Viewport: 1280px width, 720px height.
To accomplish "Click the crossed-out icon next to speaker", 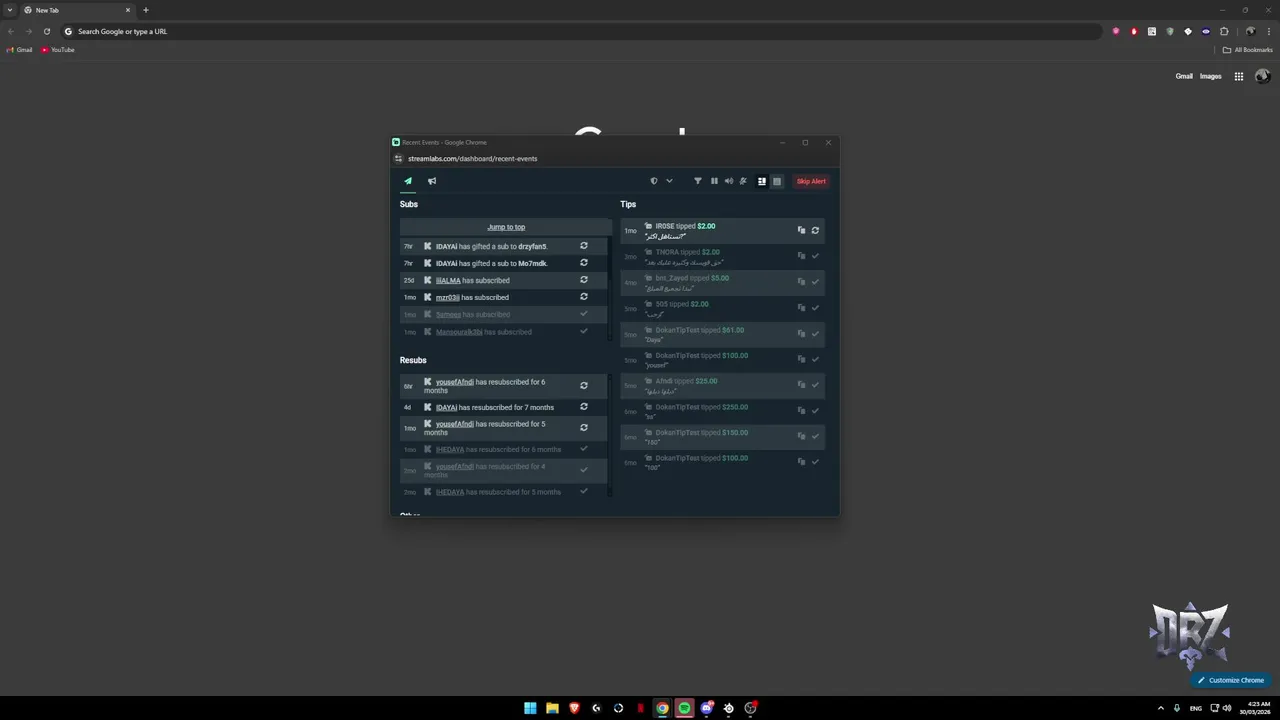I will [743, 181].
